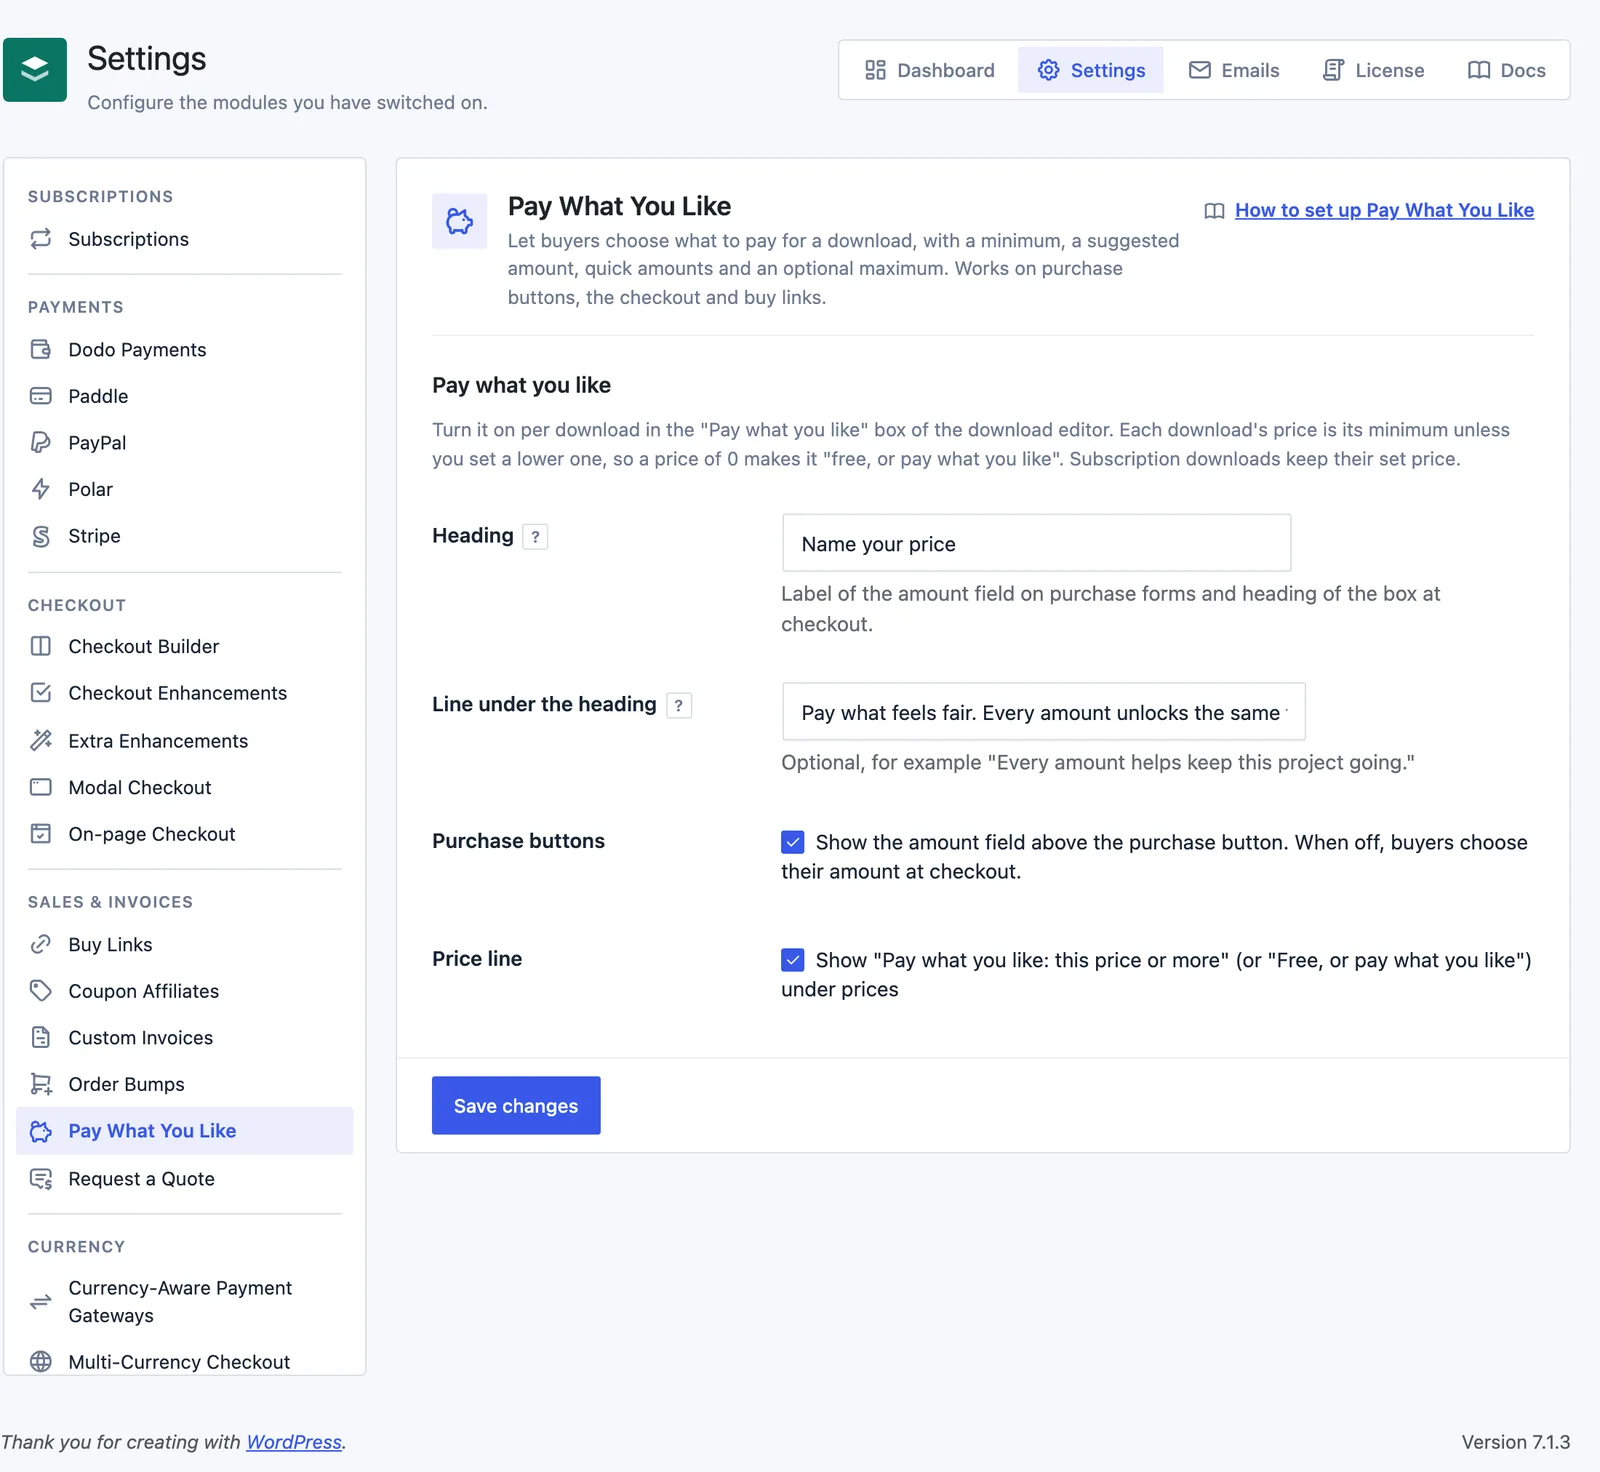
Task: Click the Version 7.1.3 footer text
Action: pyautogui.click(x=1516, y=1442)
